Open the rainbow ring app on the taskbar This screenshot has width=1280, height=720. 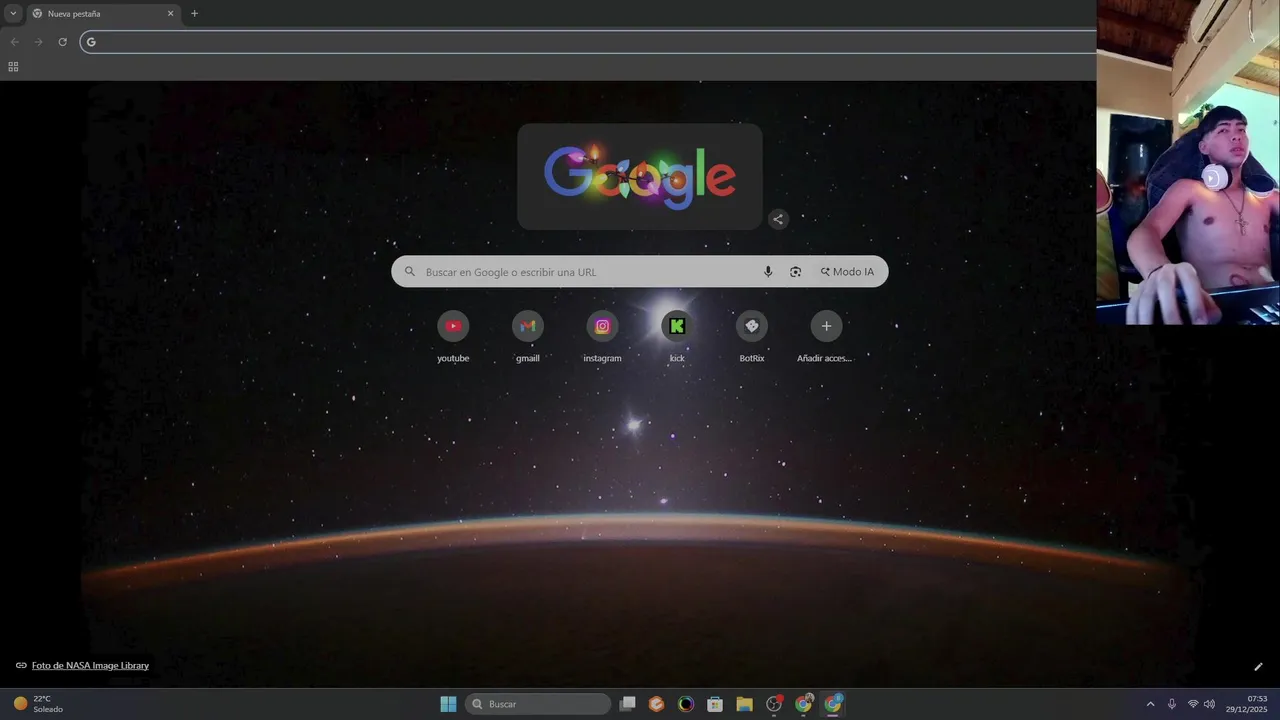click(x=686, y=704)
